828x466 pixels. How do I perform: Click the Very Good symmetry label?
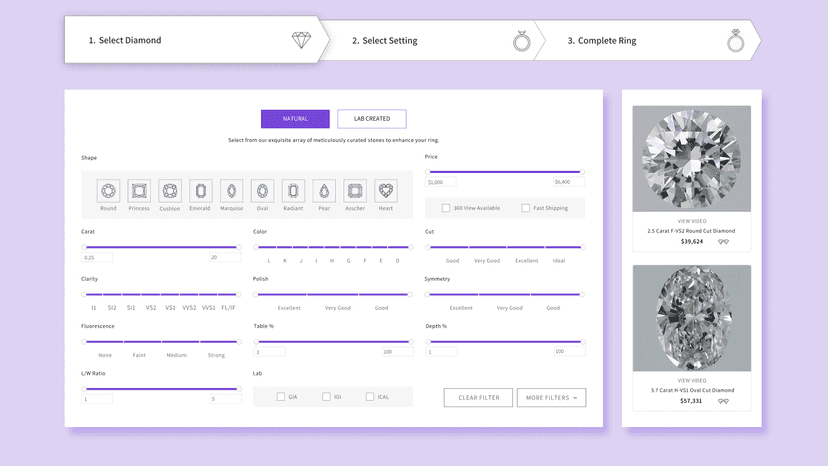pos(510,308)
